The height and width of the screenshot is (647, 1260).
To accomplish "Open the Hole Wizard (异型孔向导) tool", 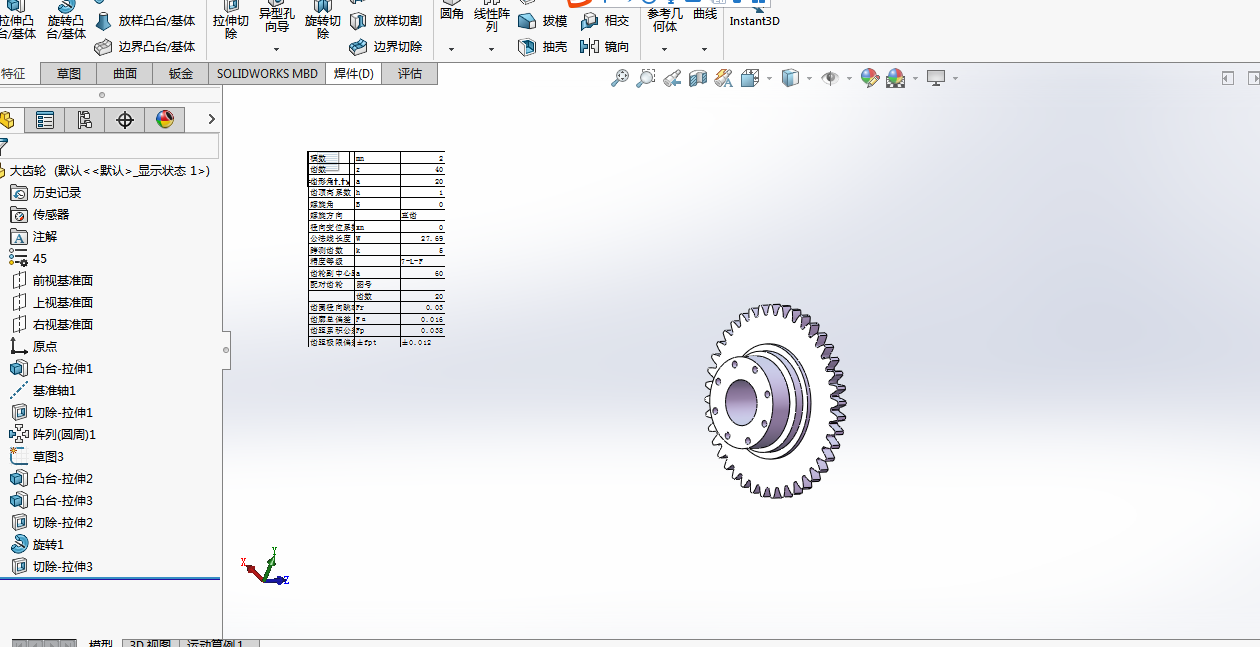I will [x=276, y=18].
